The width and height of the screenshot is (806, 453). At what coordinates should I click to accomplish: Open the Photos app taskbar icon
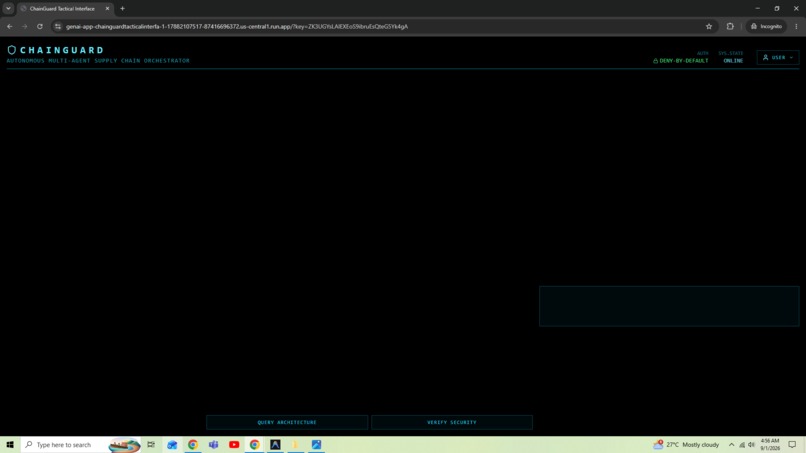[316, 445]
